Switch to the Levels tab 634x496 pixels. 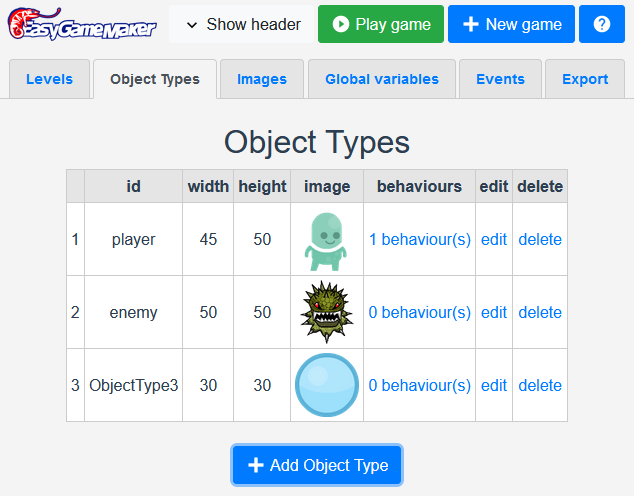(49, 79)
